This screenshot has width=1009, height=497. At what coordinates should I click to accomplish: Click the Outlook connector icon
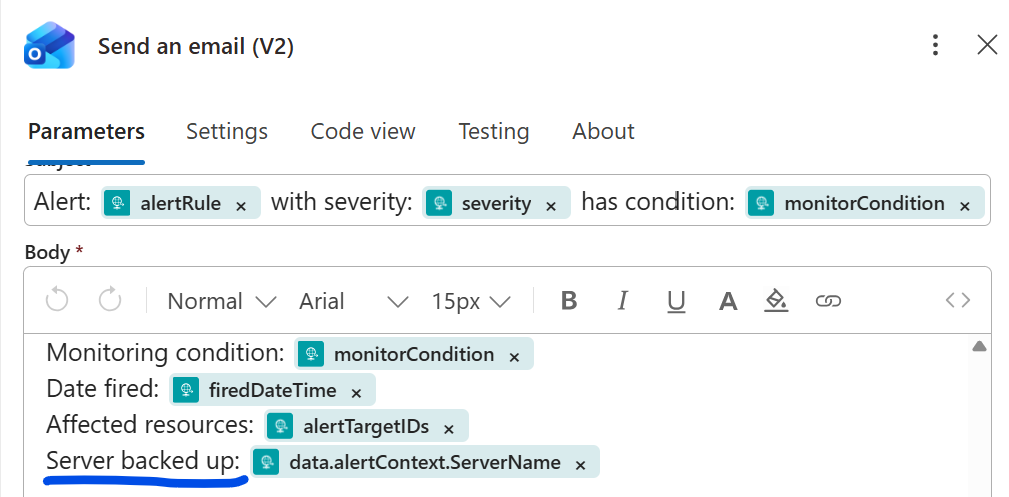(49, 46)
